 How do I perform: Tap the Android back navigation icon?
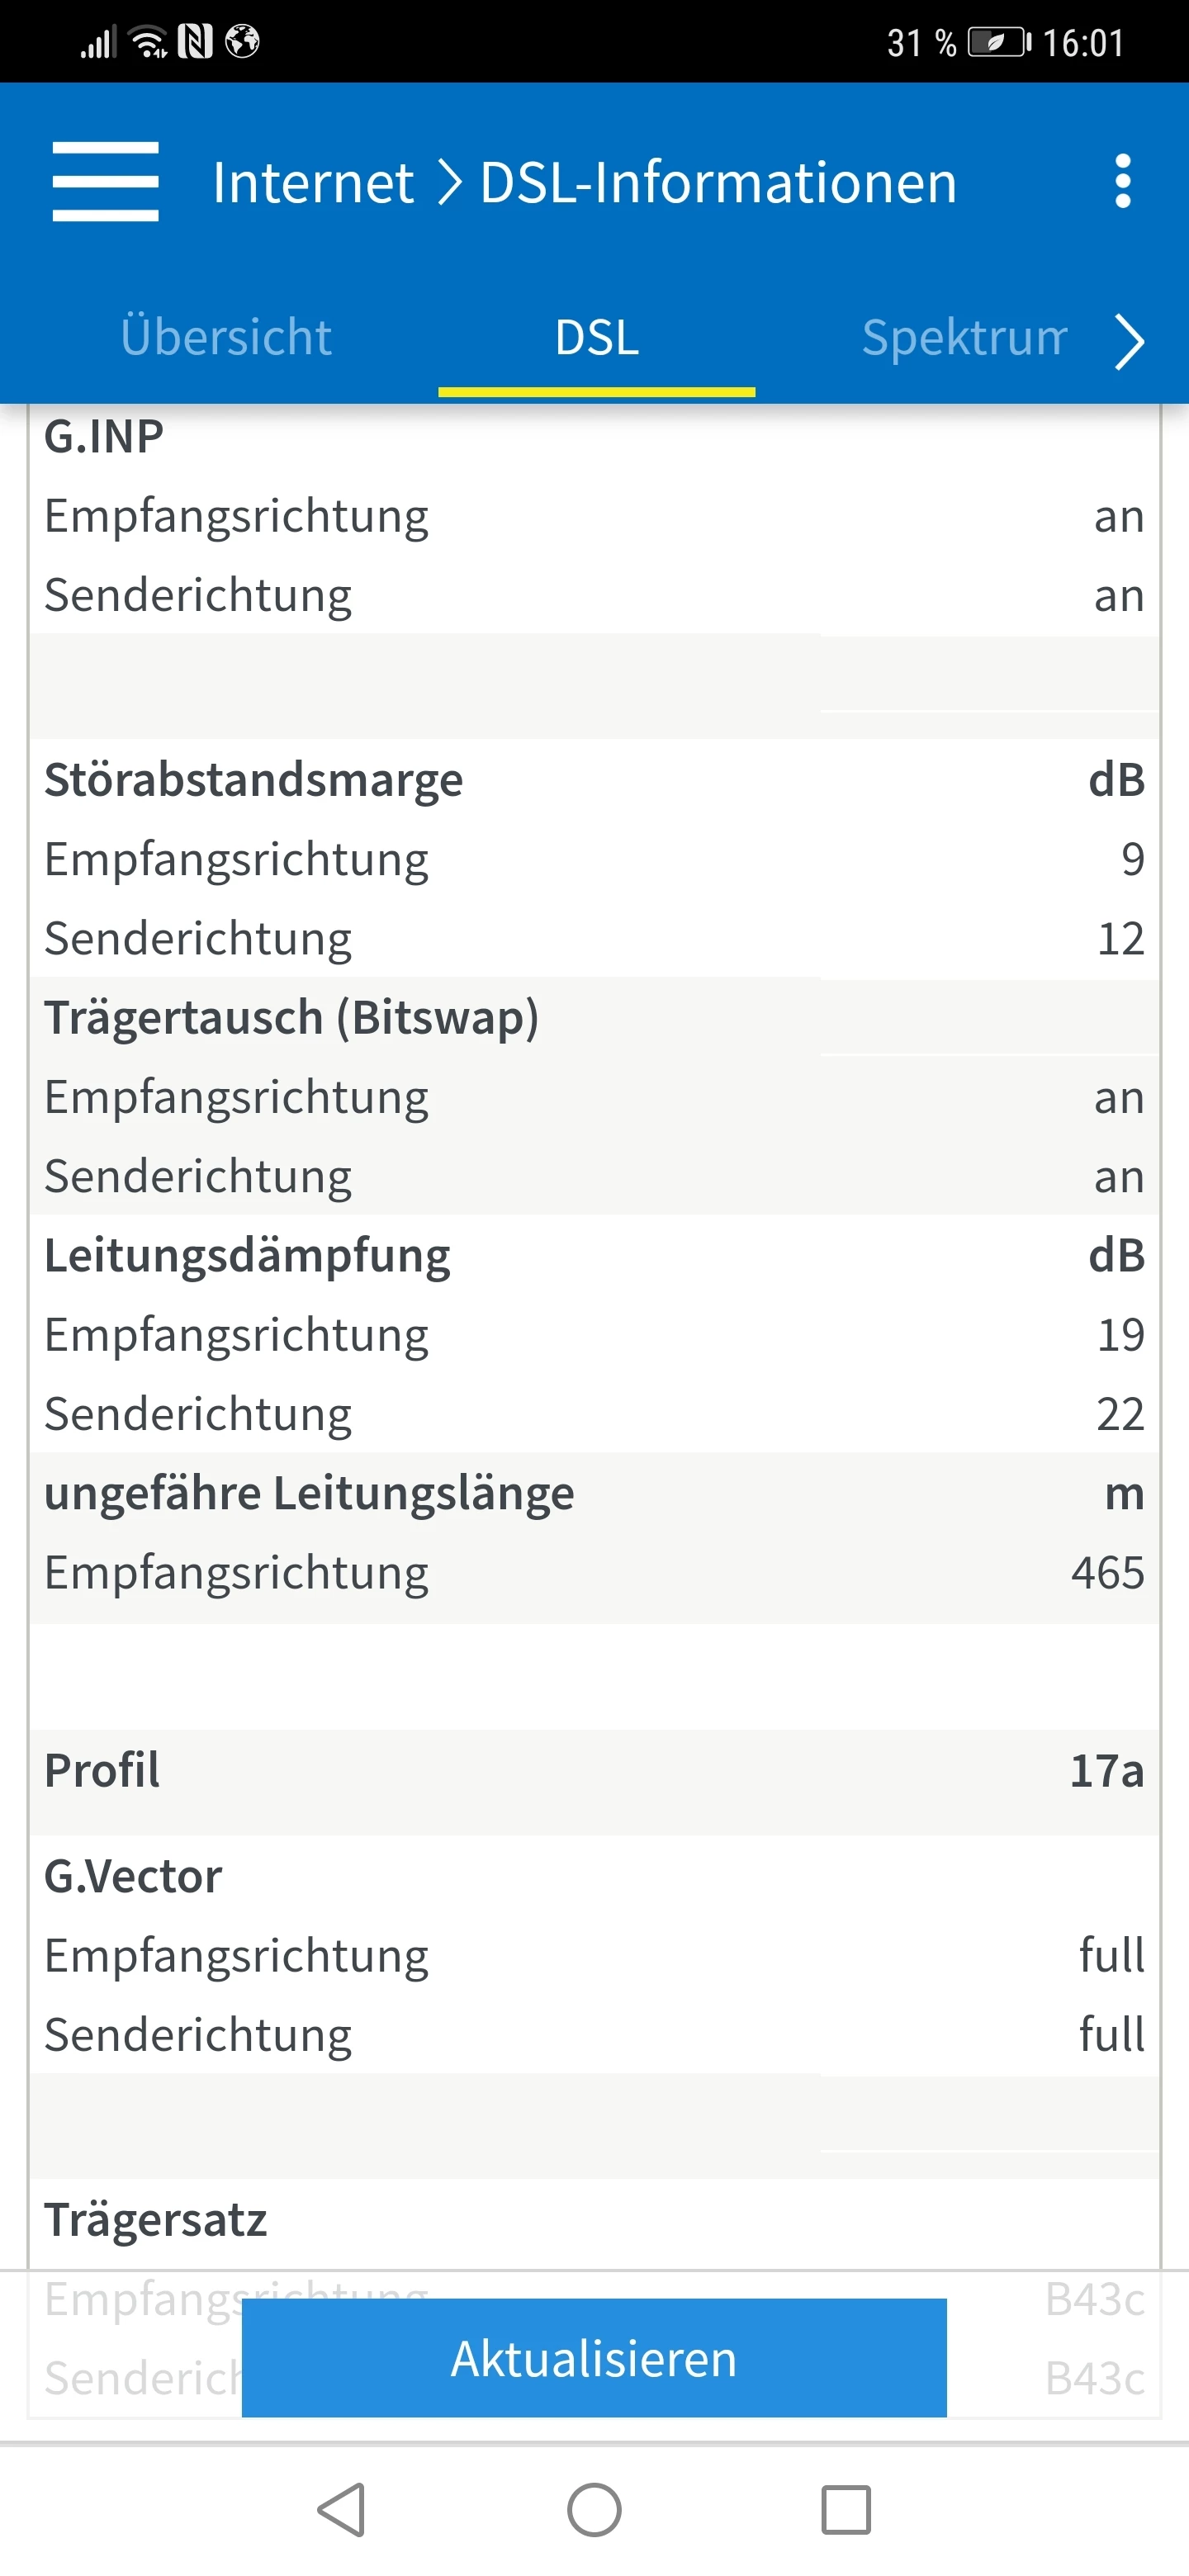pyautogui.click(x=342, y=2509)
